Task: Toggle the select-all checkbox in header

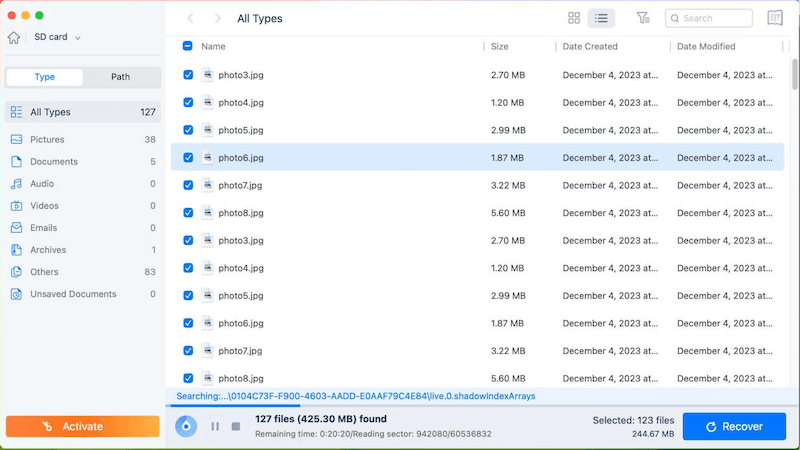Action: pyautogui.click(x=188, y=46)
